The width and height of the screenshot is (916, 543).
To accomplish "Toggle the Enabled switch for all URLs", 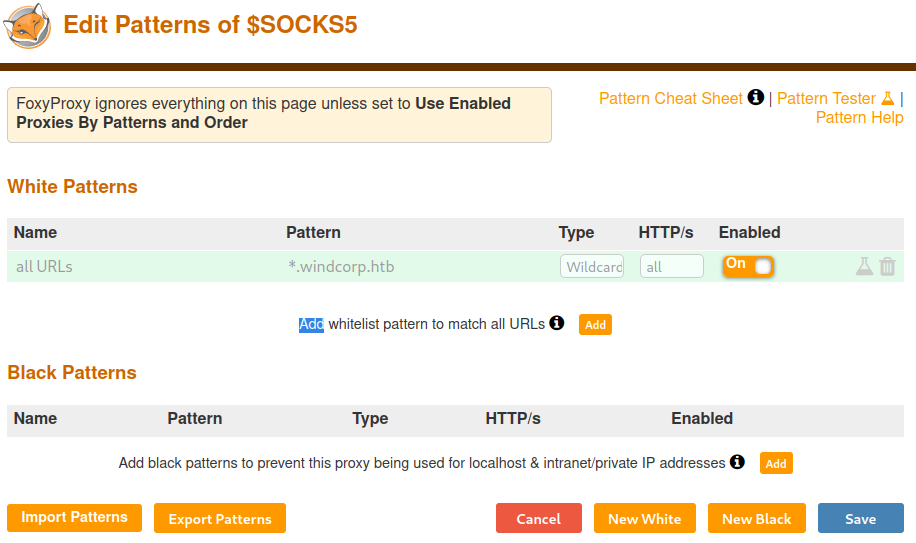I will coord(748,266).
